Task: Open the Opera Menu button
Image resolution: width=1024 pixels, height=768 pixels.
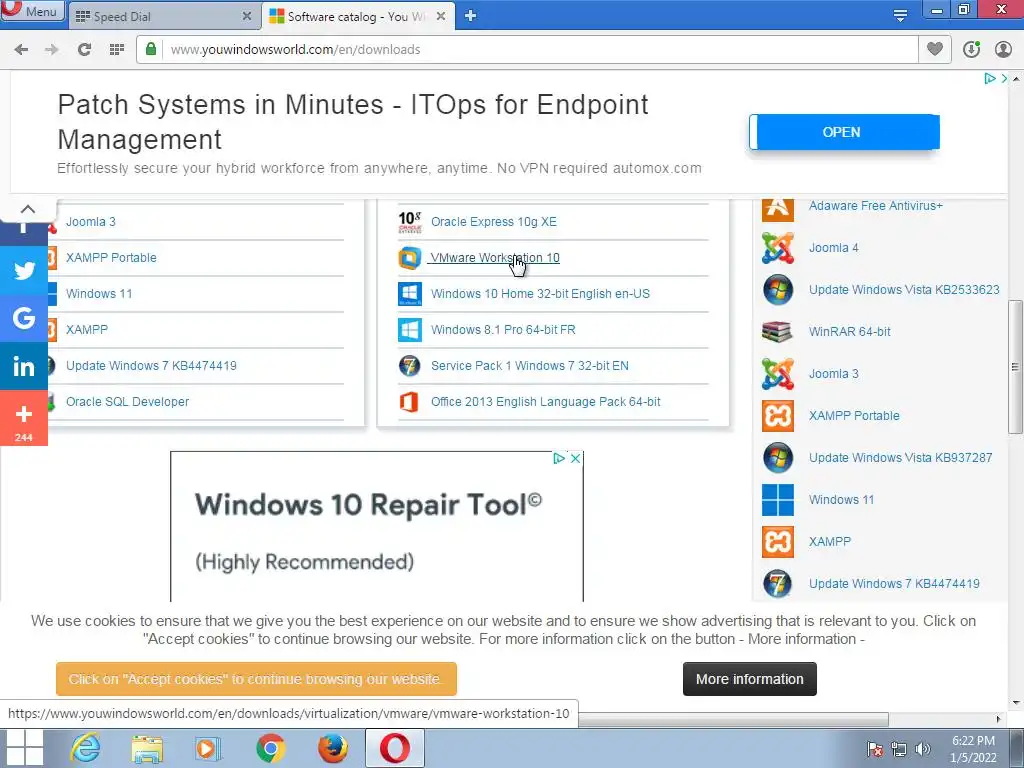Action: point(32,11)
